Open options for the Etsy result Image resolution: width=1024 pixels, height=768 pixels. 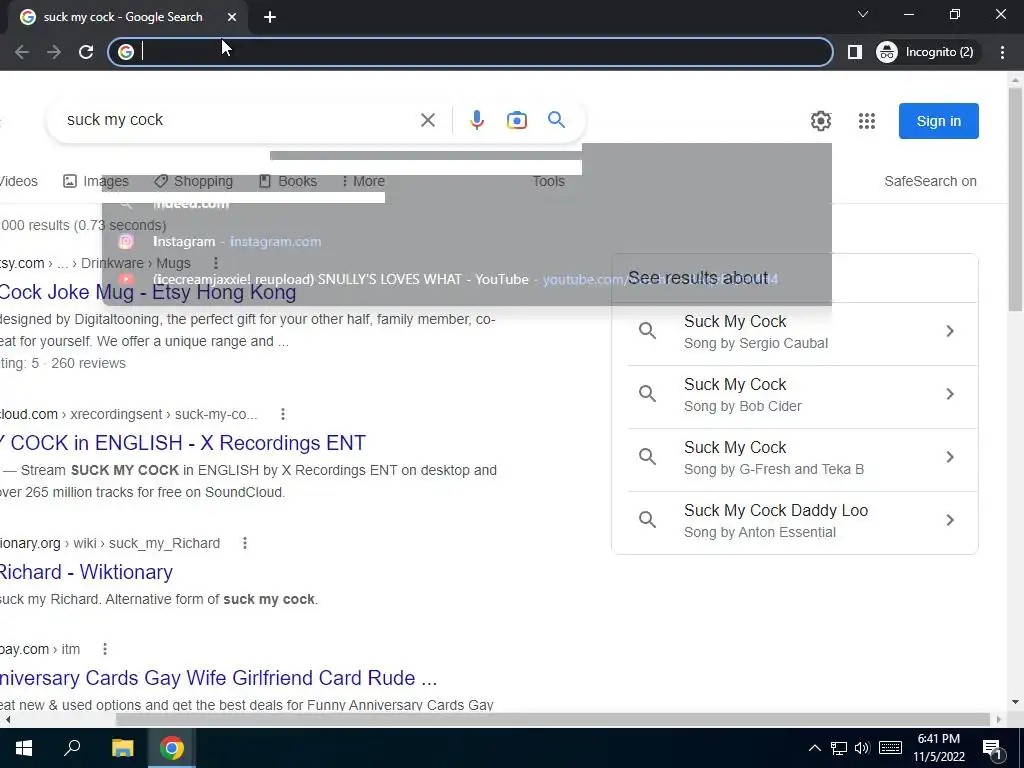point(216,263)
